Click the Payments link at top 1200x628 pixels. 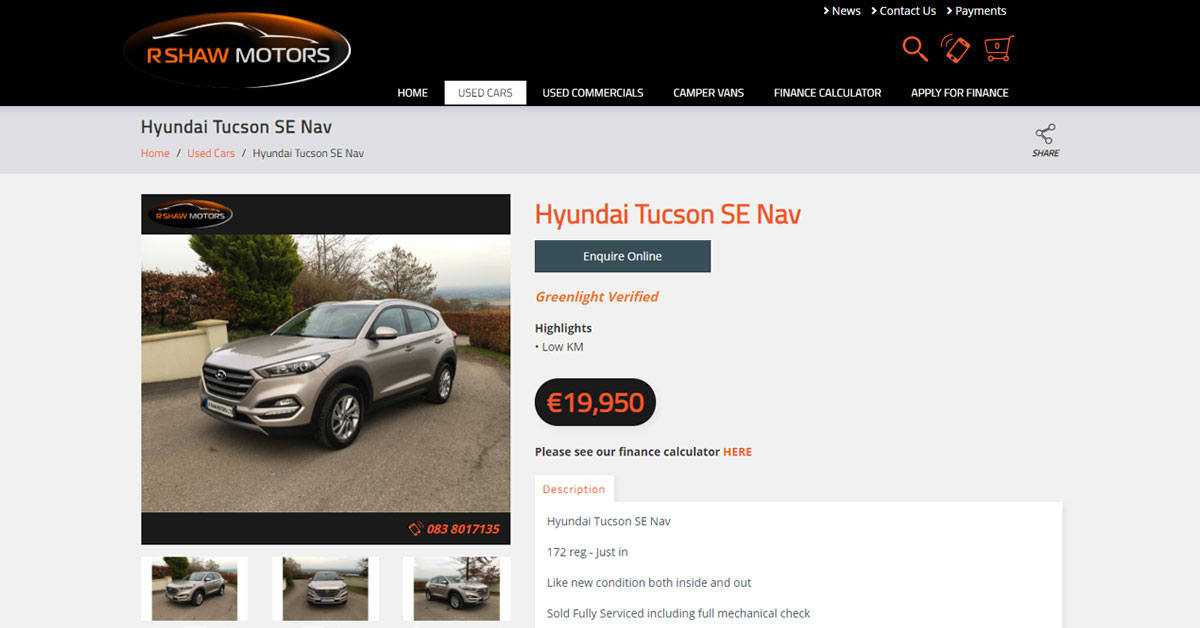click(977, 11)
